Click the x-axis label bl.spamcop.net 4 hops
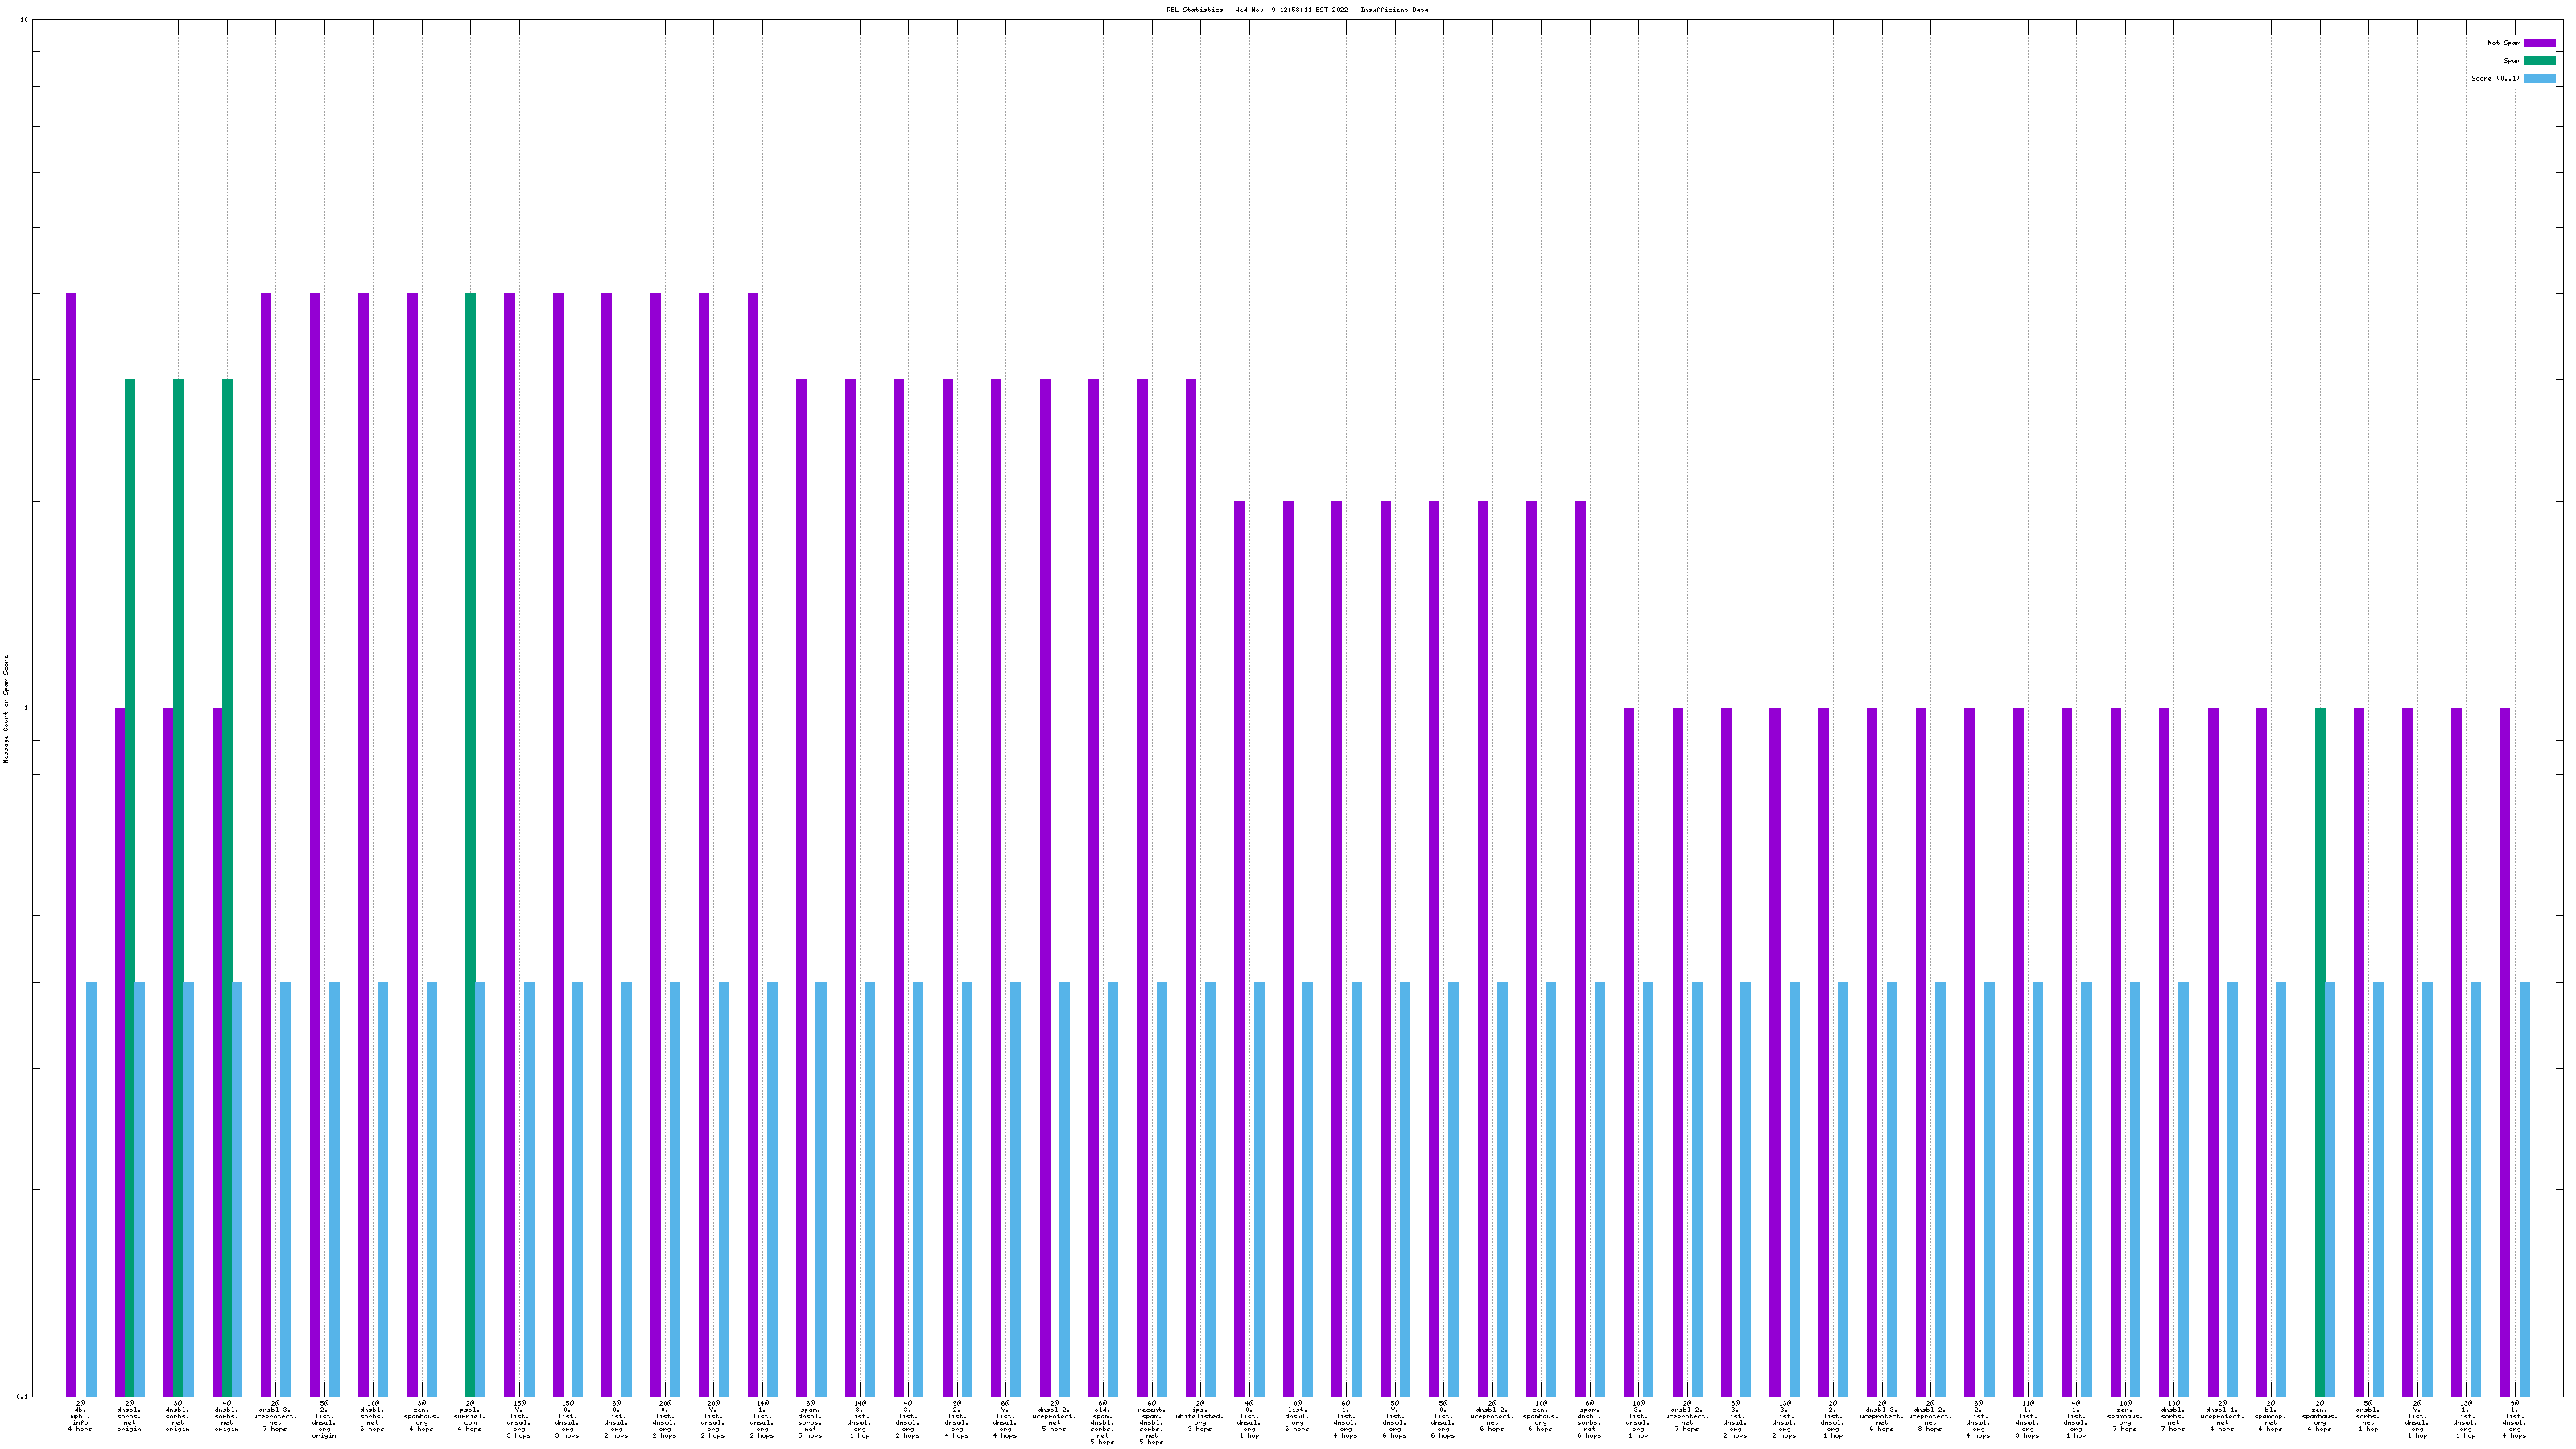The height and width of the screenshot is (1449, 2576). click(2270, 1416)
